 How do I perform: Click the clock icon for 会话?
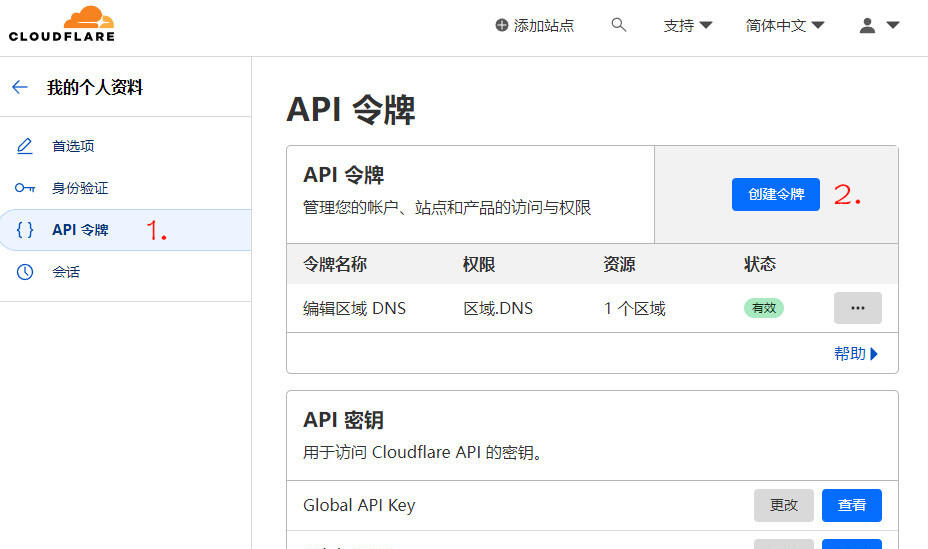(x=25, y=272)
